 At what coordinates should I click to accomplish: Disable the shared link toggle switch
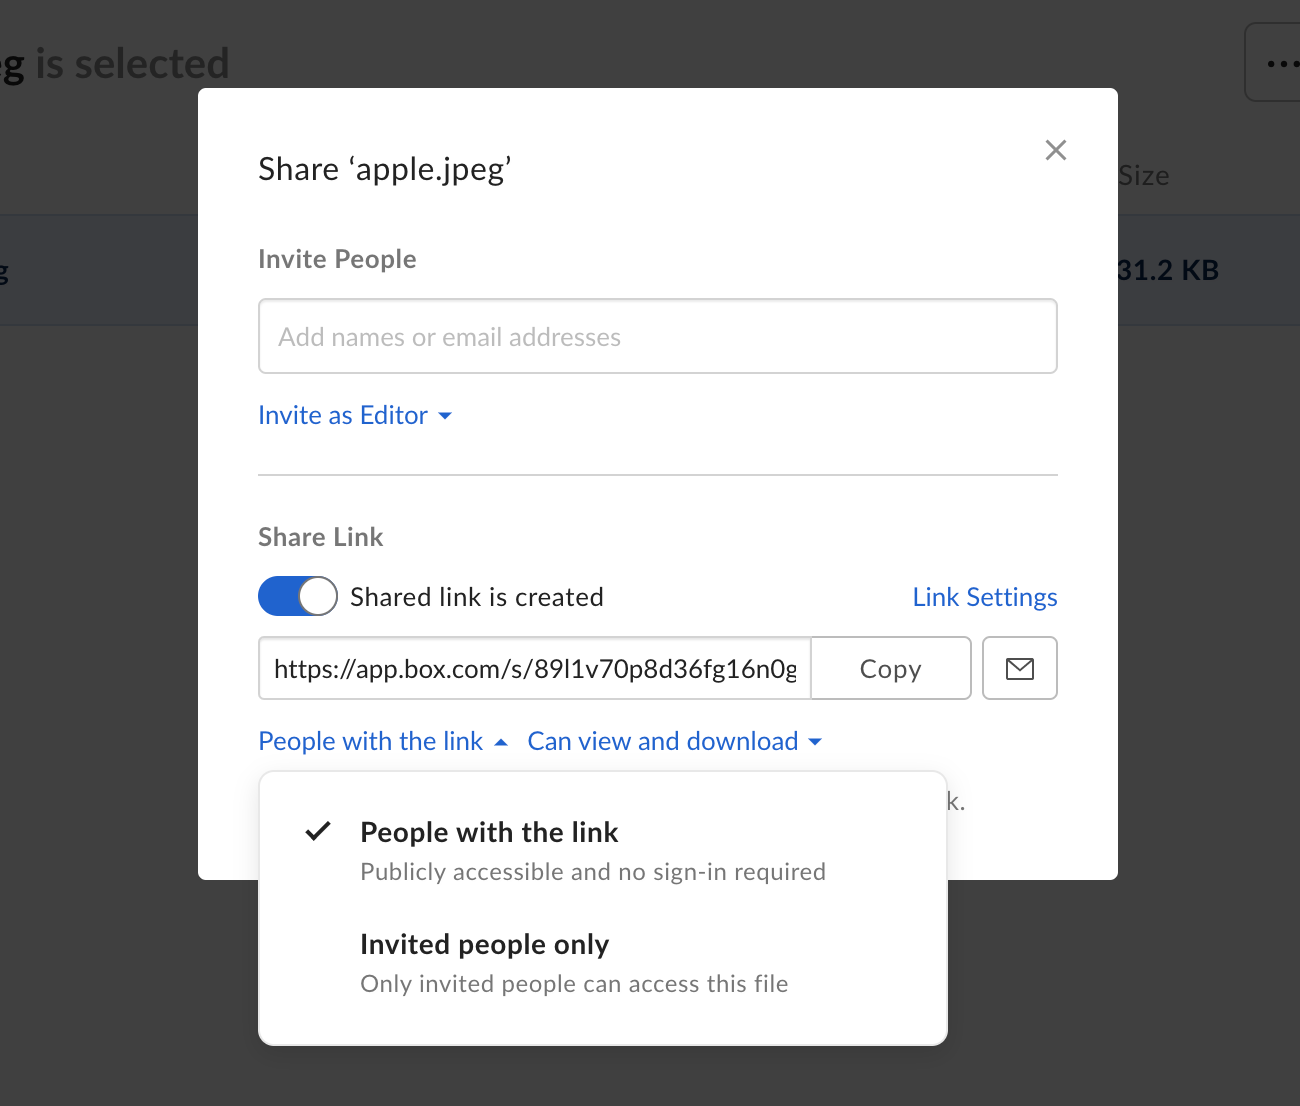[x=298, y=597]
